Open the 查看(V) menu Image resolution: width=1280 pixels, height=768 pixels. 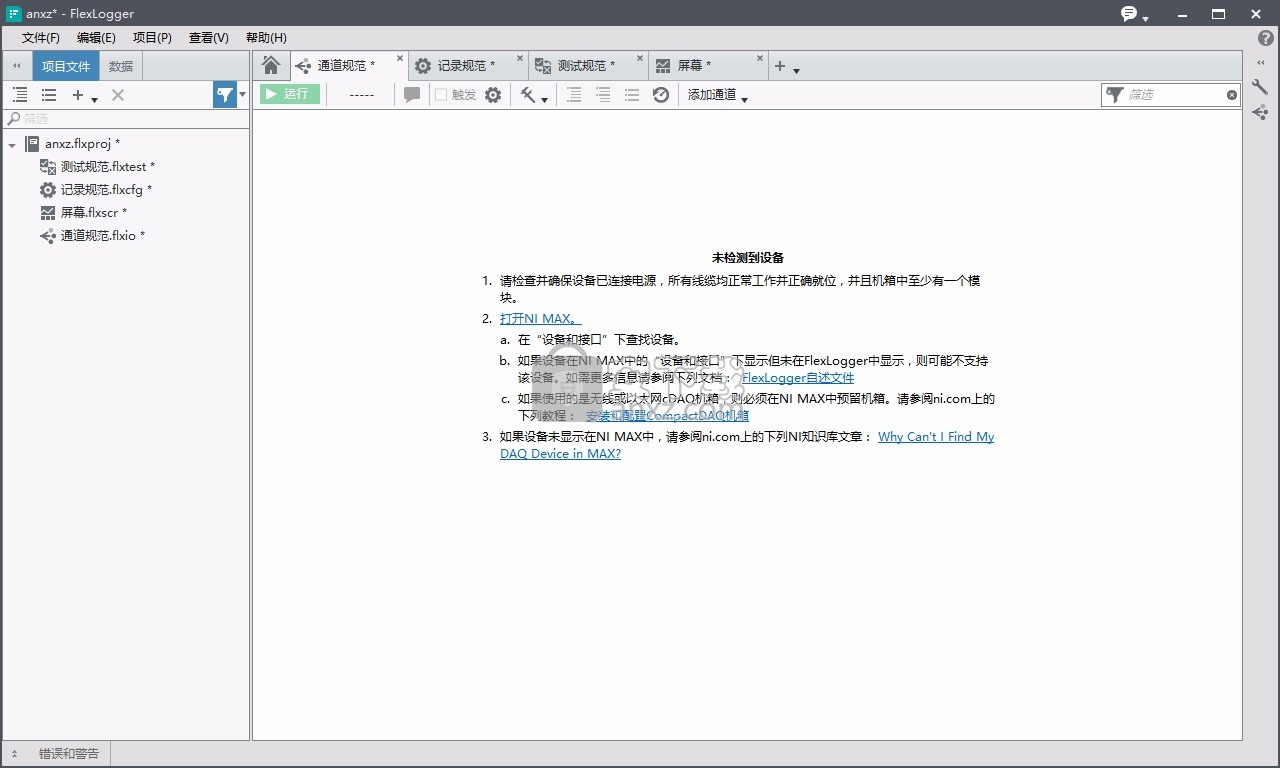[x=208, y=38]
